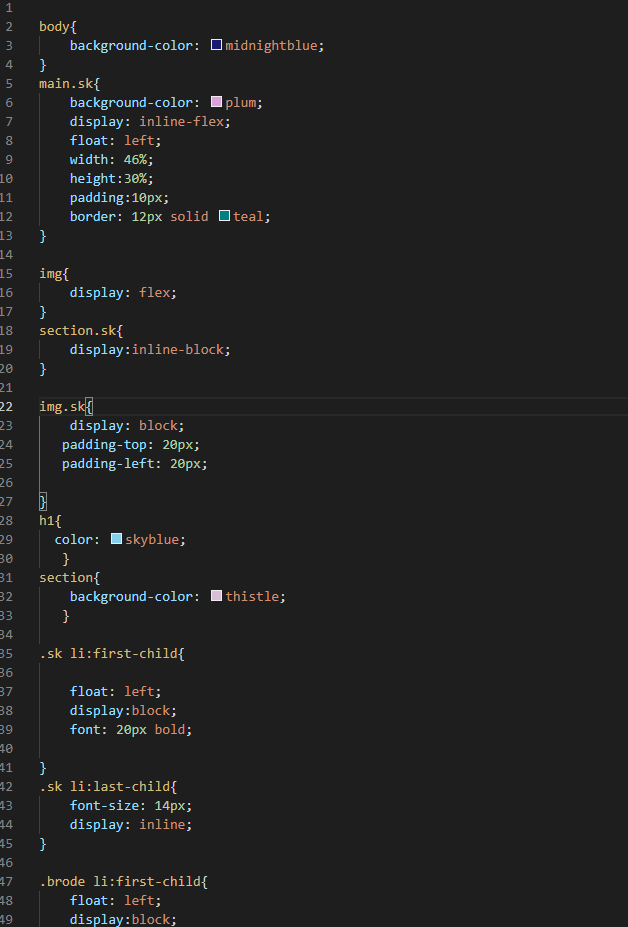Click line number 47 in gutter
Screen dimensions: 628x927
(7, 881)
